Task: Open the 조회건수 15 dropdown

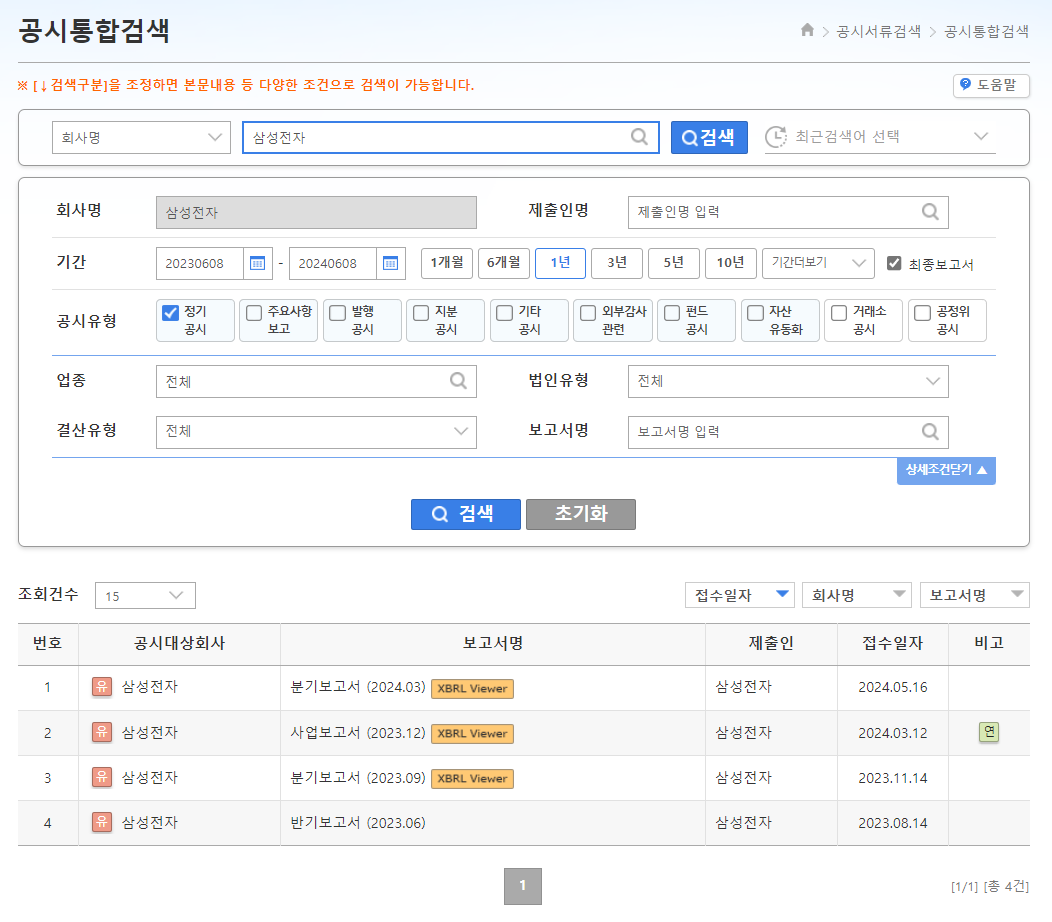Action: pos(146,595)
